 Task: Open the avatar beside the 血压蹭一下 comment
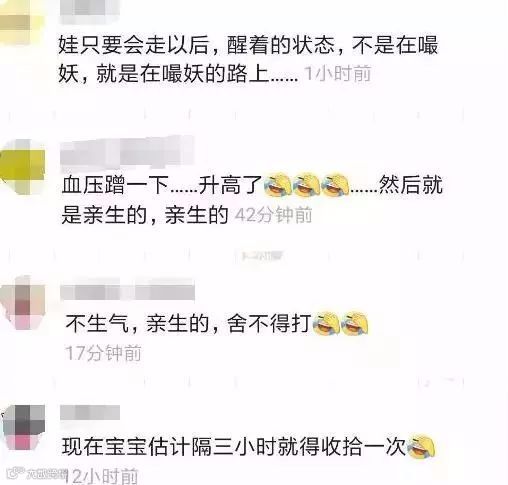point(23,167)
